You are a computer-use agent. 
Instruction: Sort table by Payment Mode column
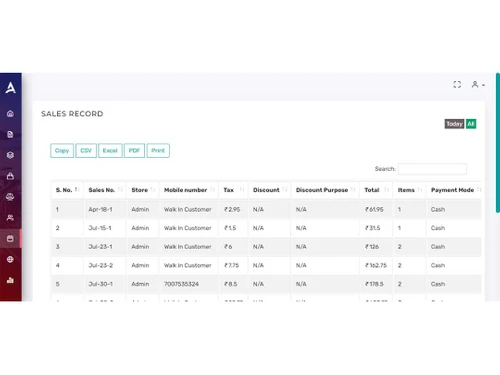[x=454, y=190]
